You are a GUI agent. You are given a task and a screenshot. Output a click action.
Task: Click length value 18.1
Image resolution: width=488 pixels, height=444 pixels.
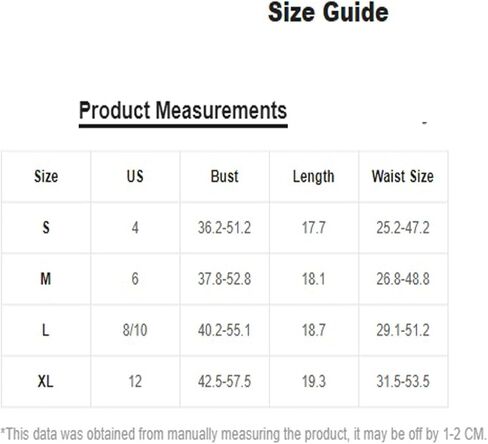click(313, 279)
